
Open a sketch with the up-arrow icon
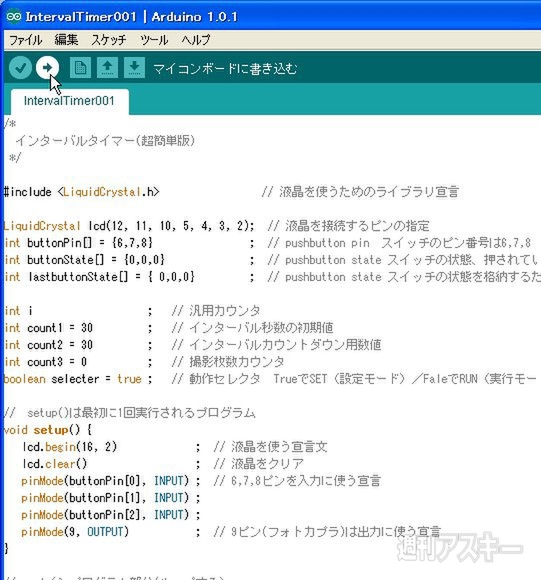click(x=107, y=68)
